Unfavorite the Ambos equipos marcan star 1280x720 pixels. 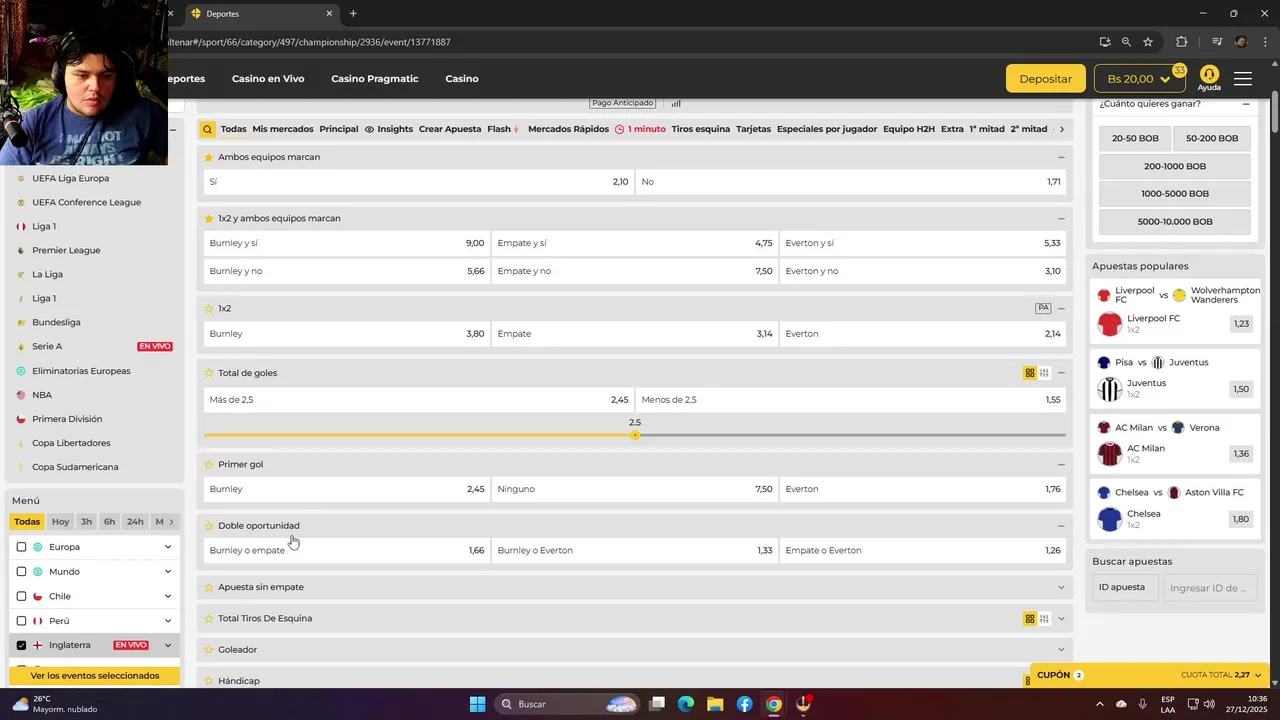click(x=209, y=157)
